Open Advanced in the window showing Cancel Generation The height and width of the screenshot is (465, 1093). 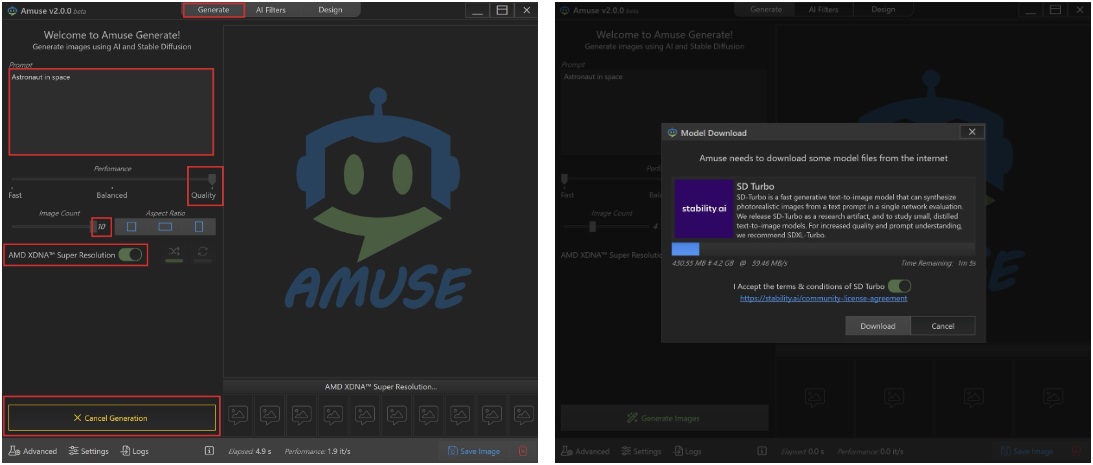pyautogui.click(x=33, y=451)
